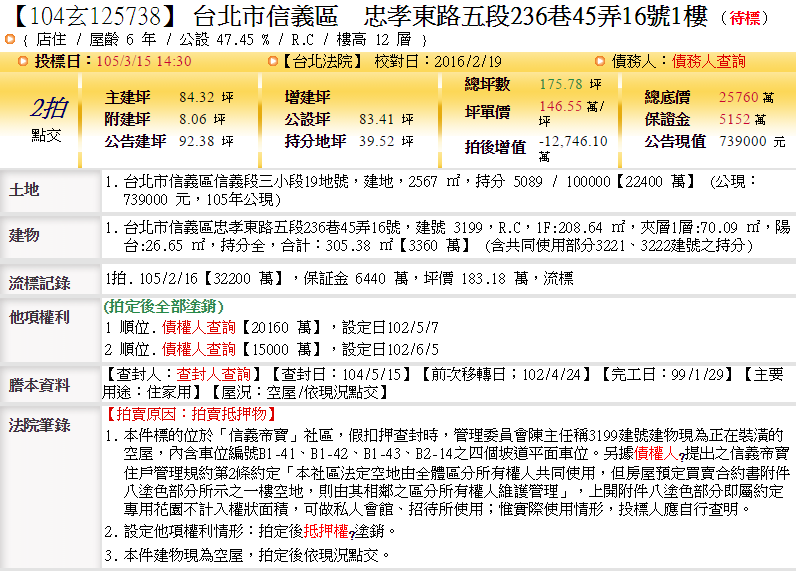Click the 設定日102/5/7 text
The image size is (796, 571).
pos(390,327)
